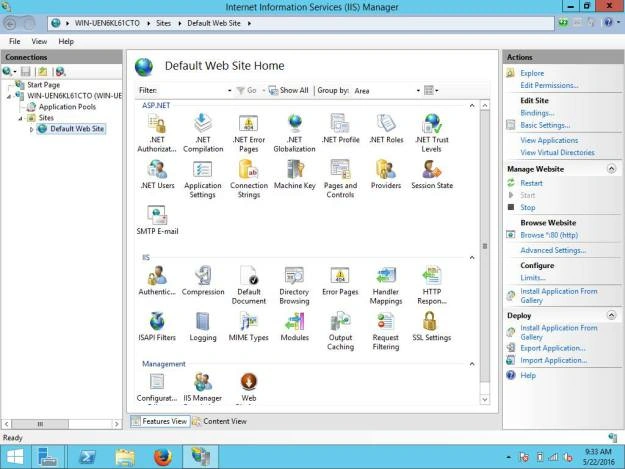Switch to the Content View tab

(x=220, y=421)
